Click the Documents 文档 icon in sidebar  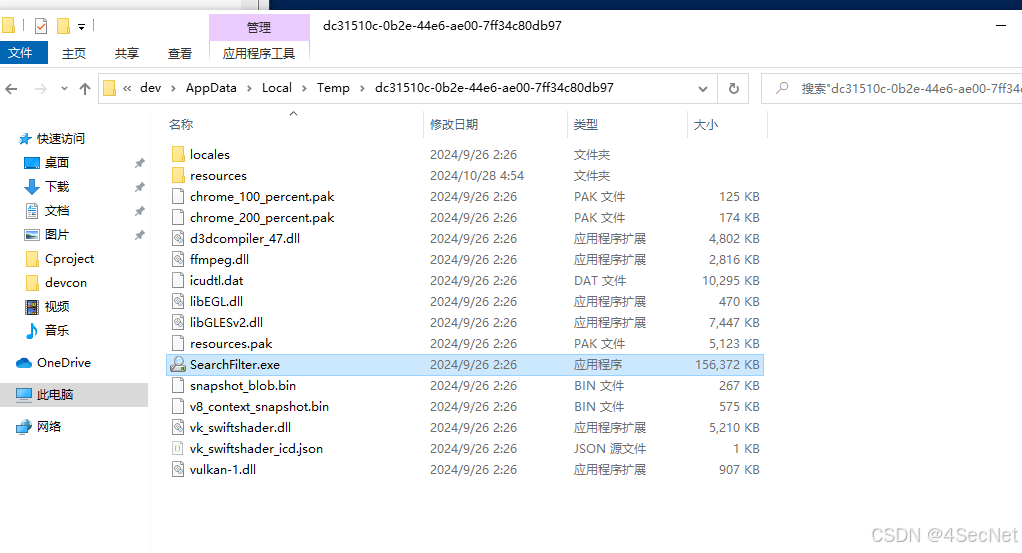click(32, 211)
